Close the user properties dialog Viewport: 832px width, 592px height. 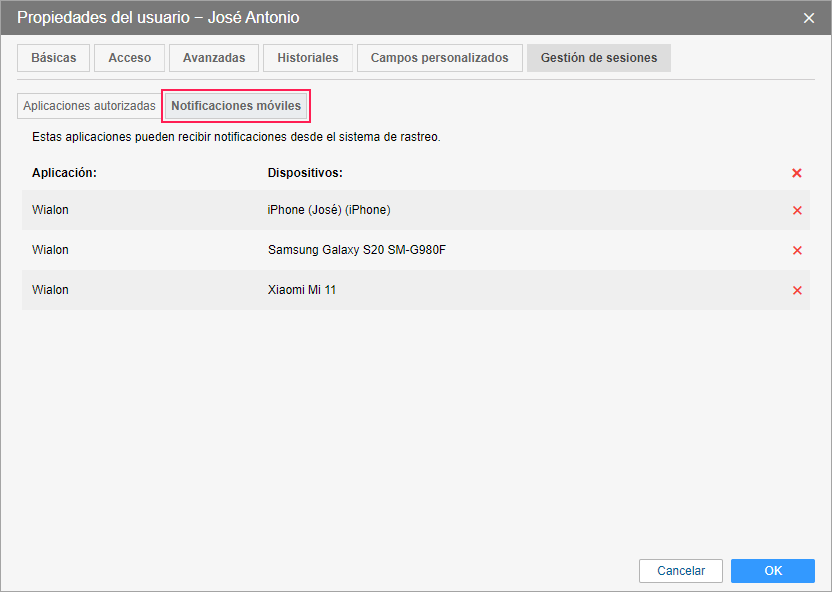[809, 18]
